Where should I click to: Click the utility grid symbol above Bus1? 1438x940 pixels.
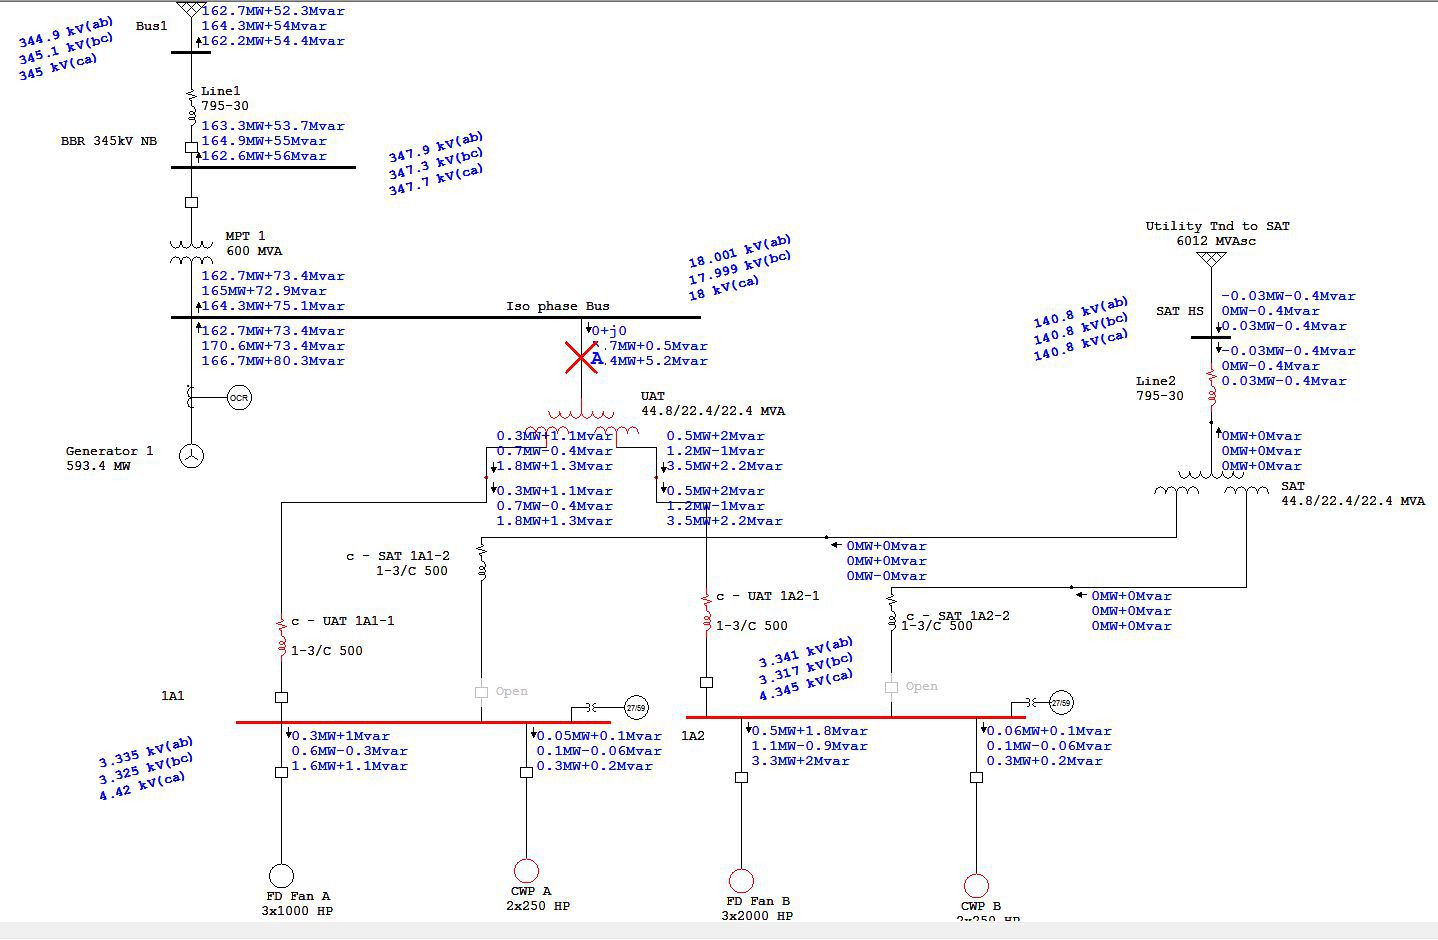[x=190, y=8]
